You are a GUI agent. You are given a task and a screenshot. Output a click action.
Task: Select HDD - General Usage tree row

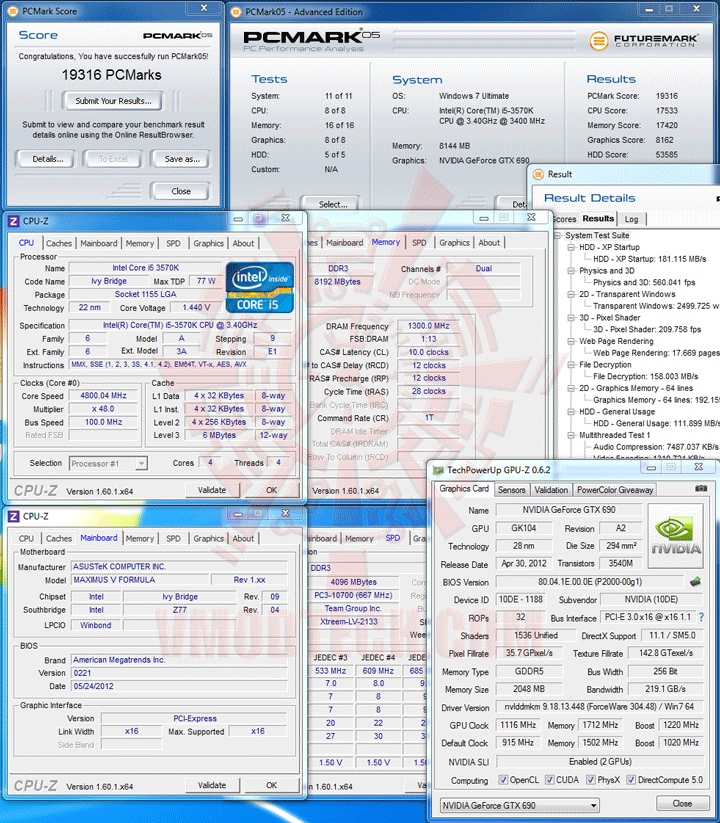click(x=617, y=412)
